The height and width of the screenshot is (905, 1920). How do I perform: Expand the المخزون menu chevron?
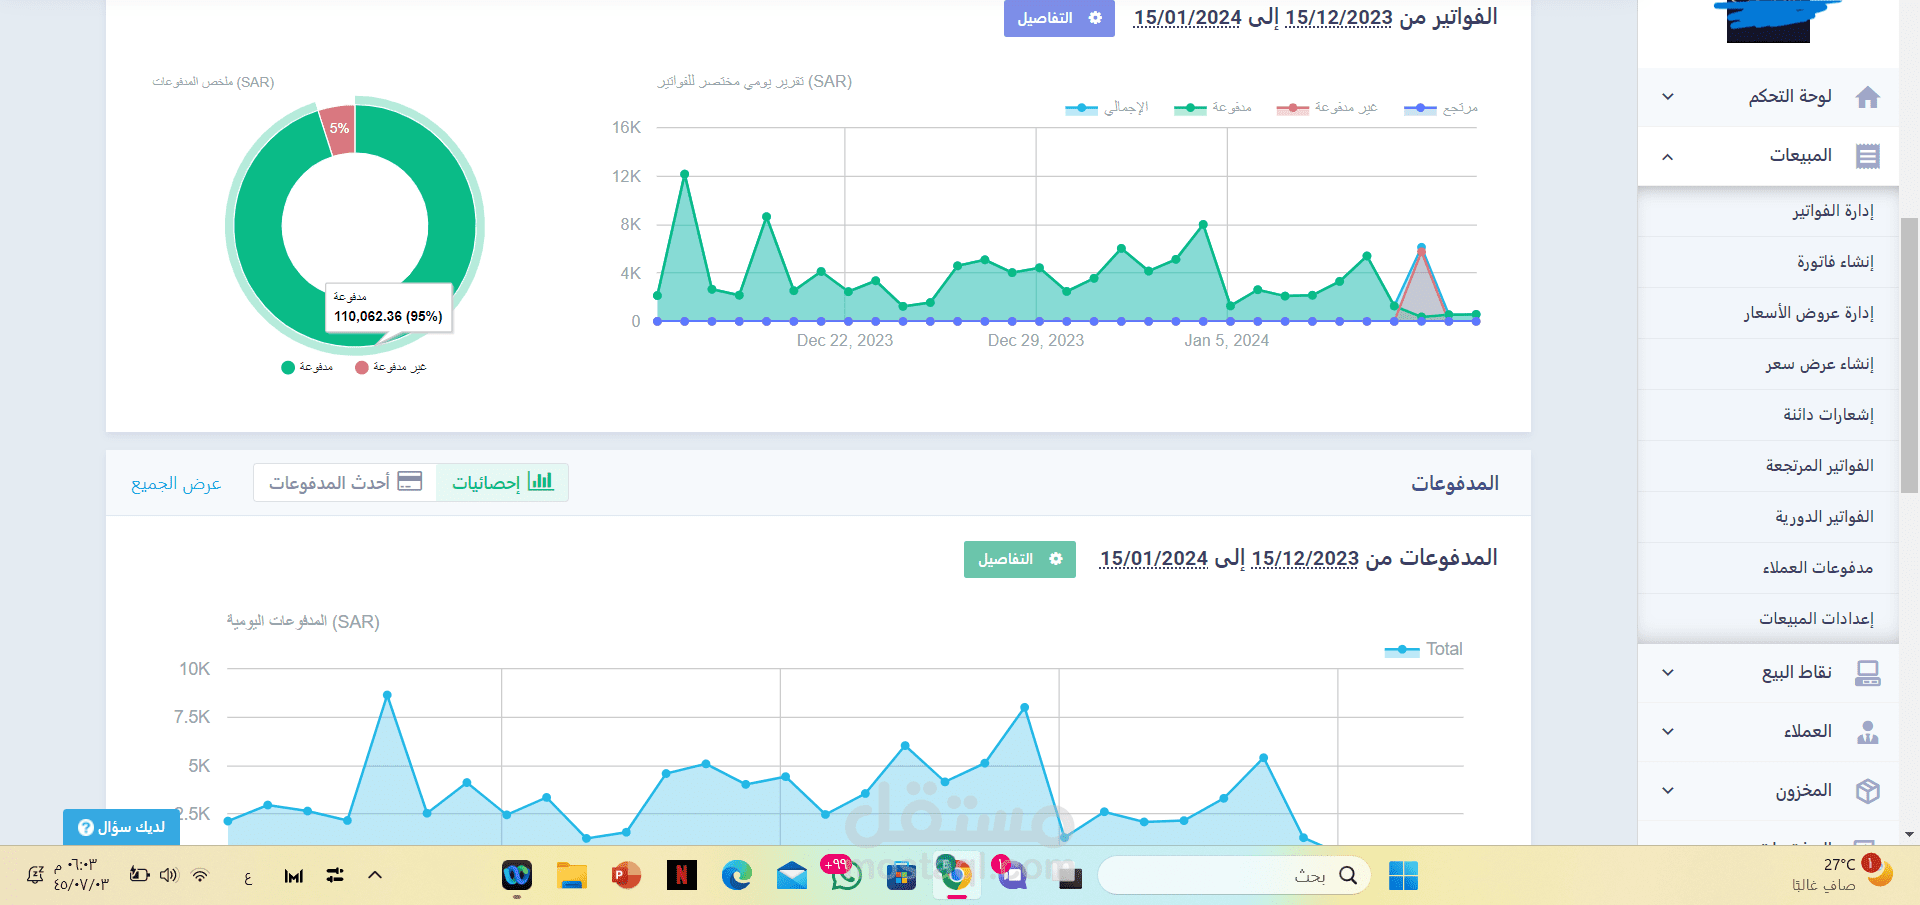tap(1668, 791)
